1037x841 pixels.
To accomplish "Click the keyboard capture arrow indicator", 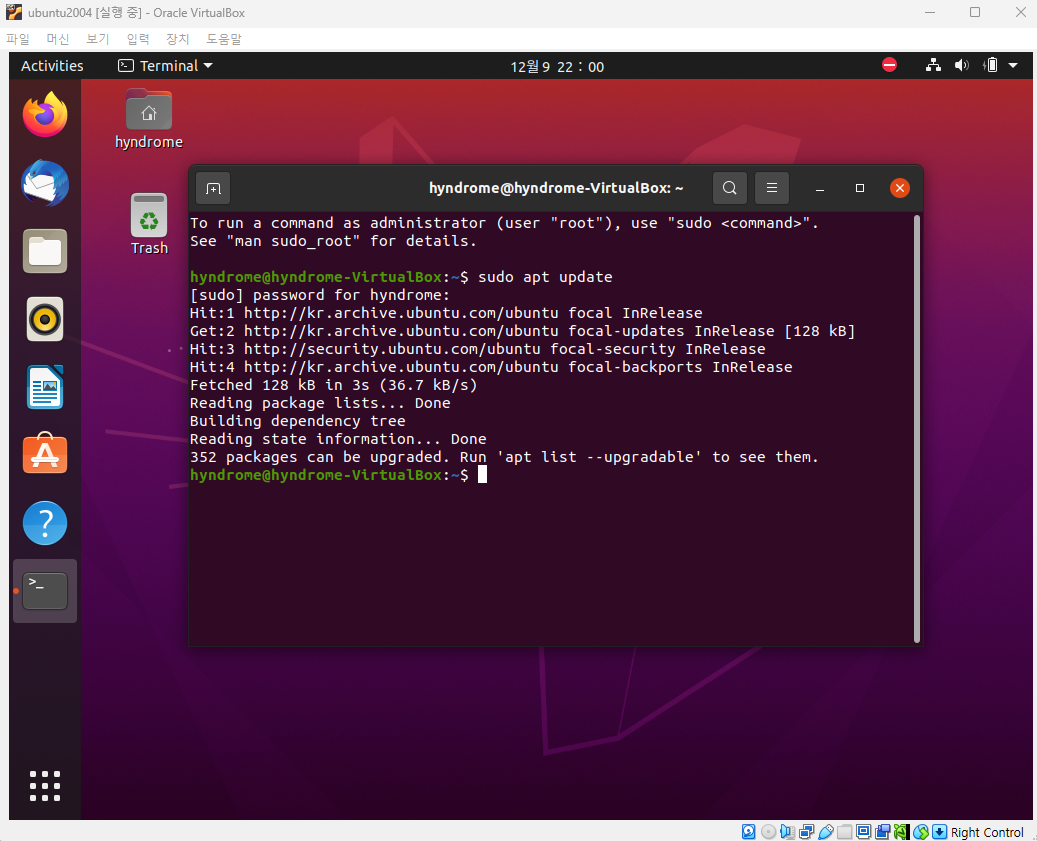I will tap(939, 832).
